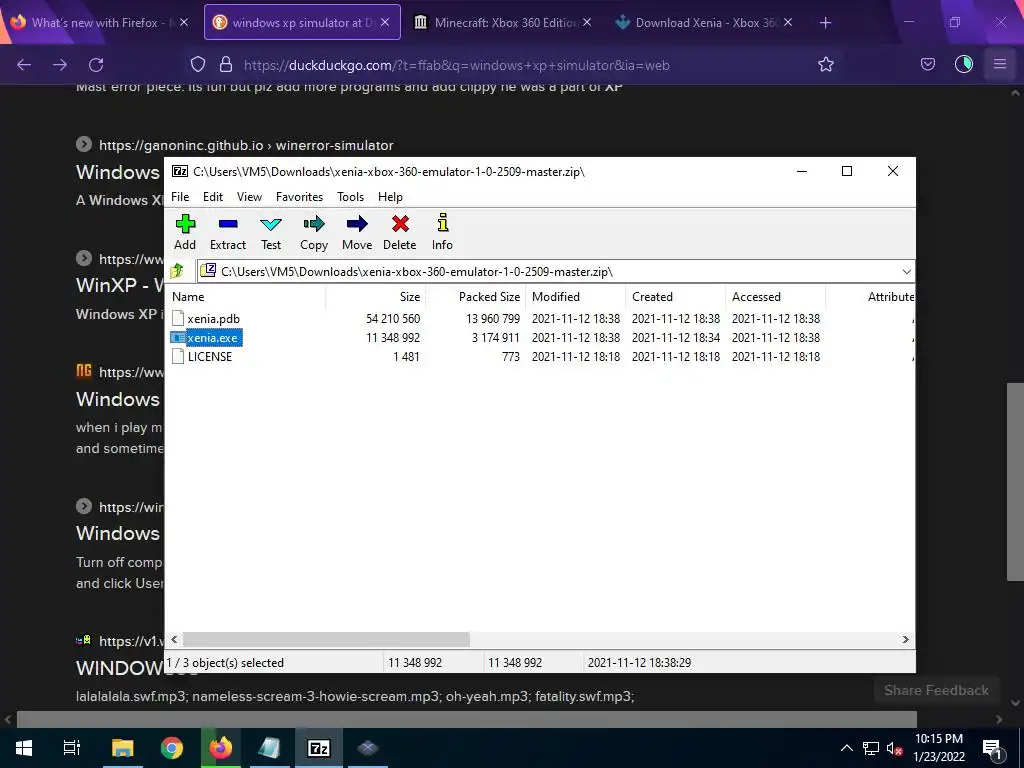Click the Xenia app taskbar icon

[368, 748]
